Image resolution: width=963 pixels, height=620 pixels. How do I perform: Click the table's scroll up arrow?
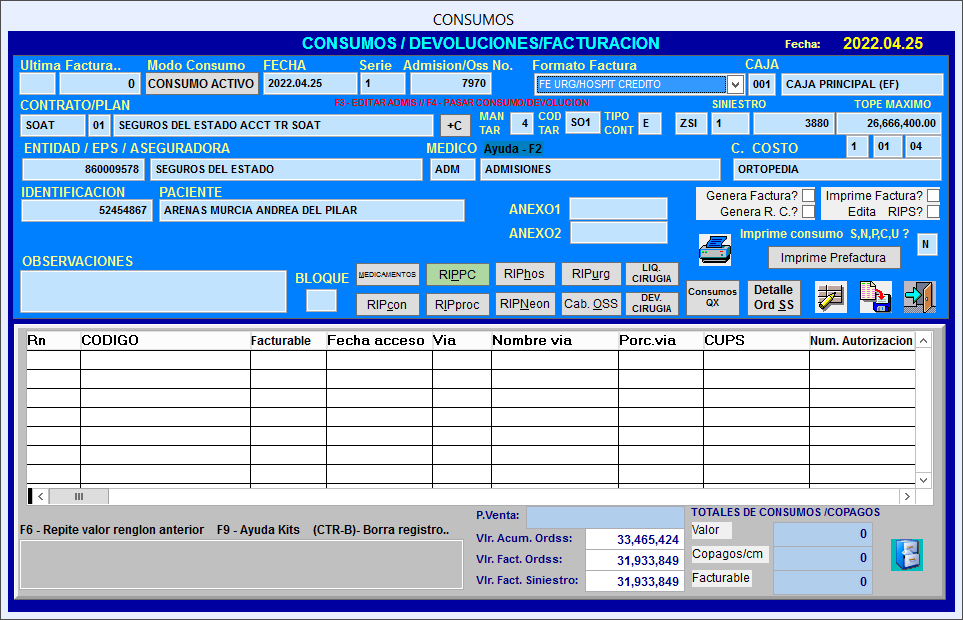click(924, 340)
